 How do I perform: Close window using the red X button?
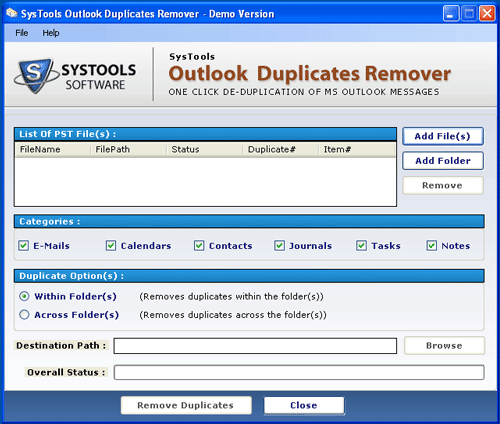(x=487, y=14)
